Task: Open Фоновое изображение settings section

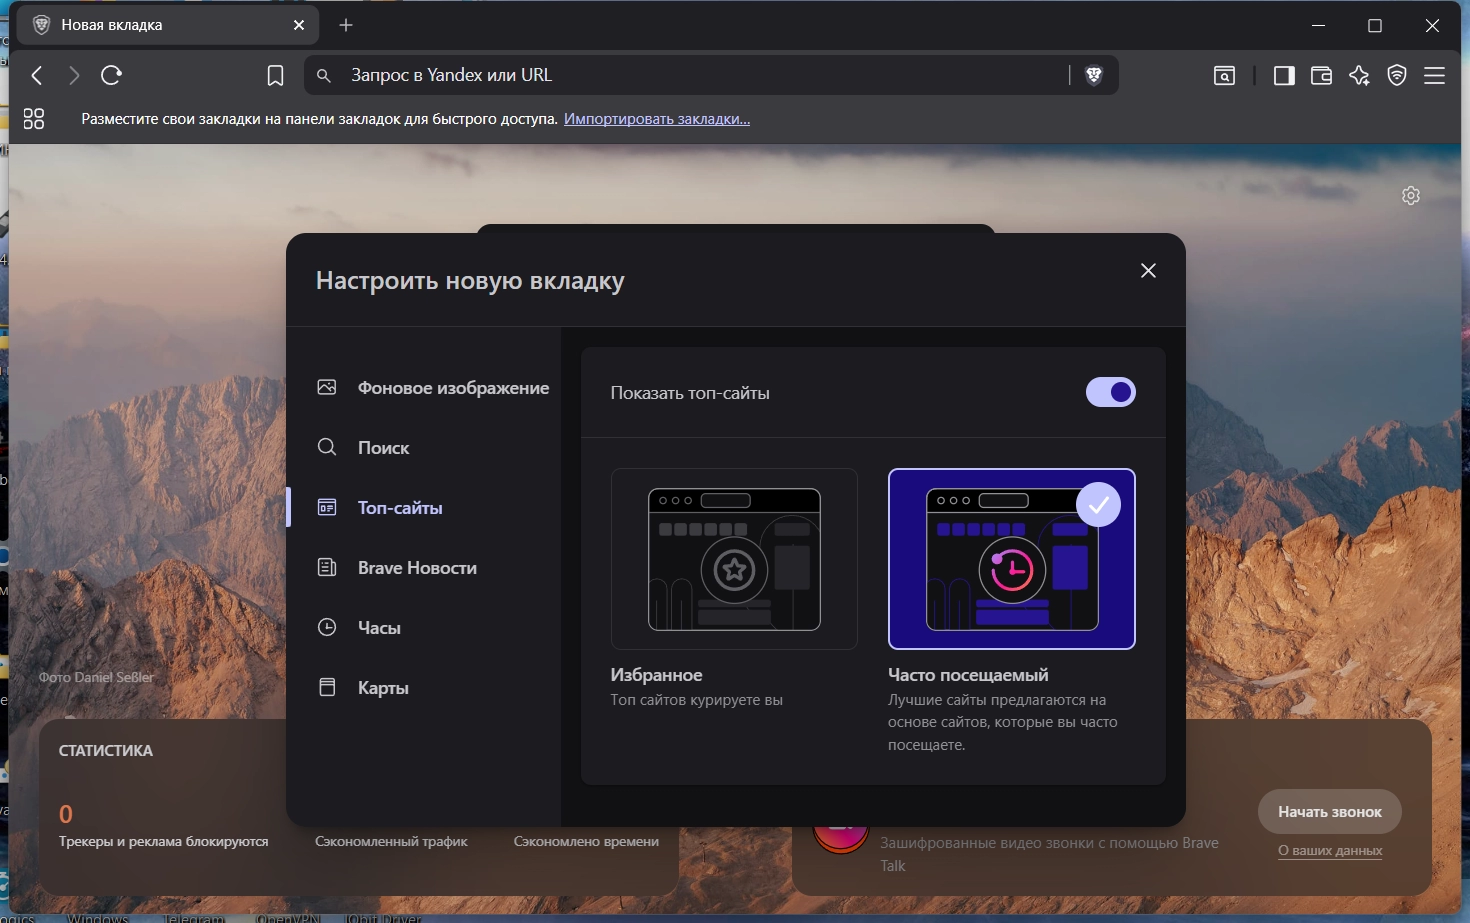Action: 433,388
